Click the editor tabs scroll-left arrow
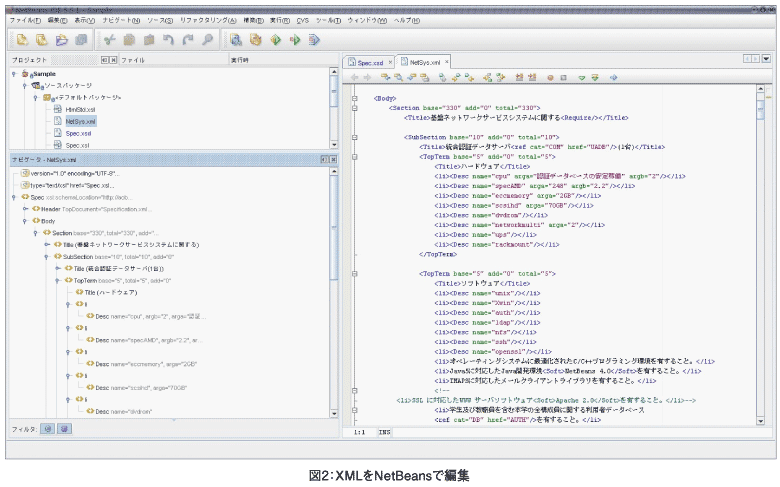 tap(747, 59)
